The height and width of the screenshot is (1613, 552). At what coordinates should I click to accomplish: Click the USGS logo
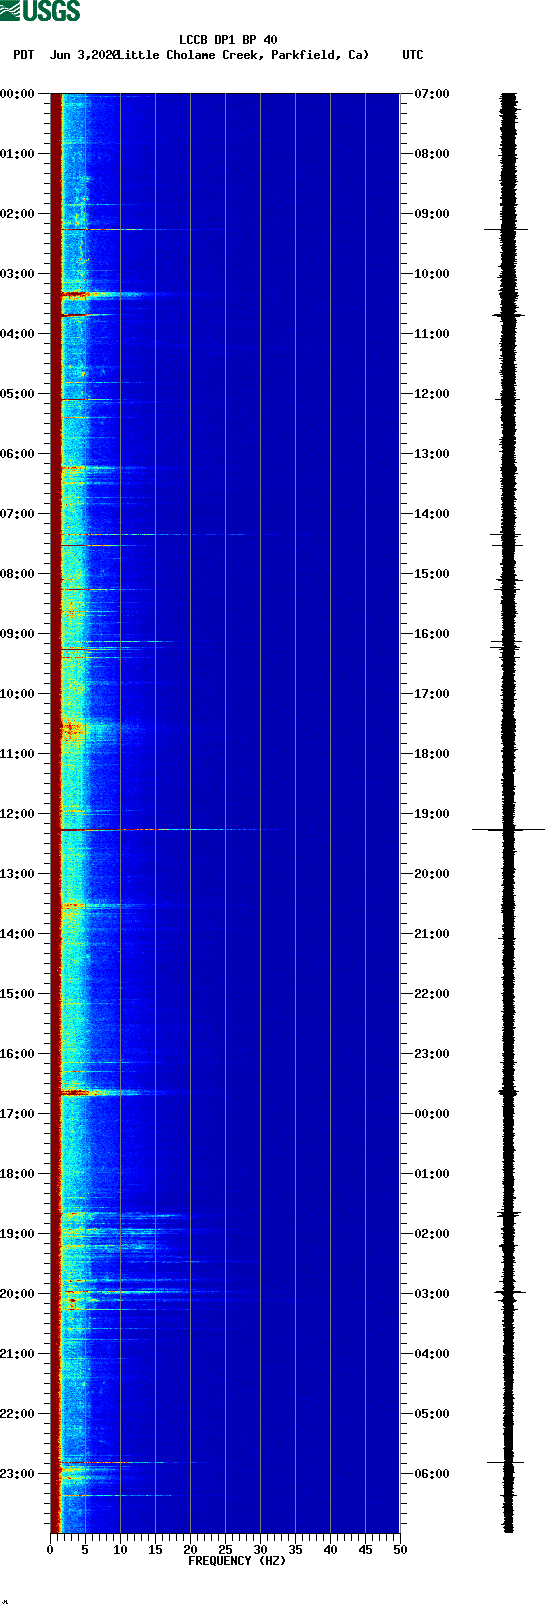[x=40, y=11]
